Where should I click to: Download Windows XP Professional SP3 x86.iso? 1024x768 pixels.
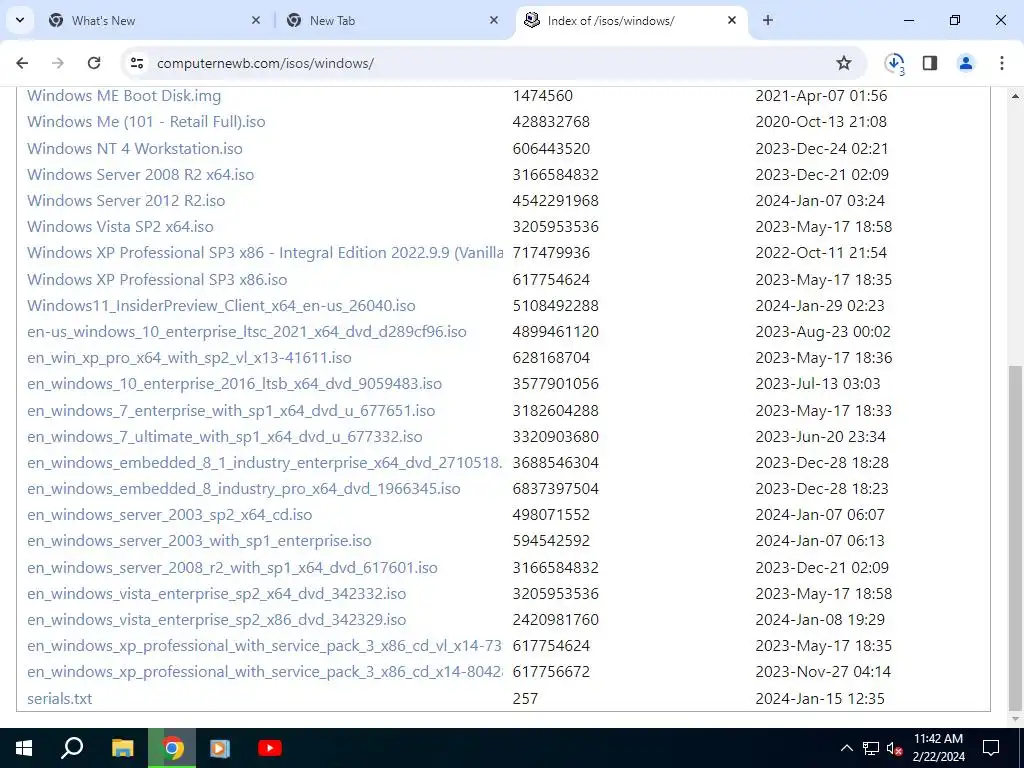click(x=157, y=280)
